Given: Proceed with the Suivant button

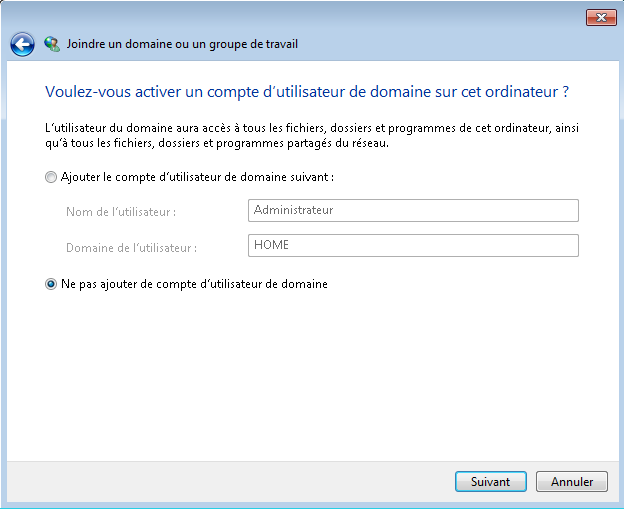Looking at the screenshot, I should point(491,482).
